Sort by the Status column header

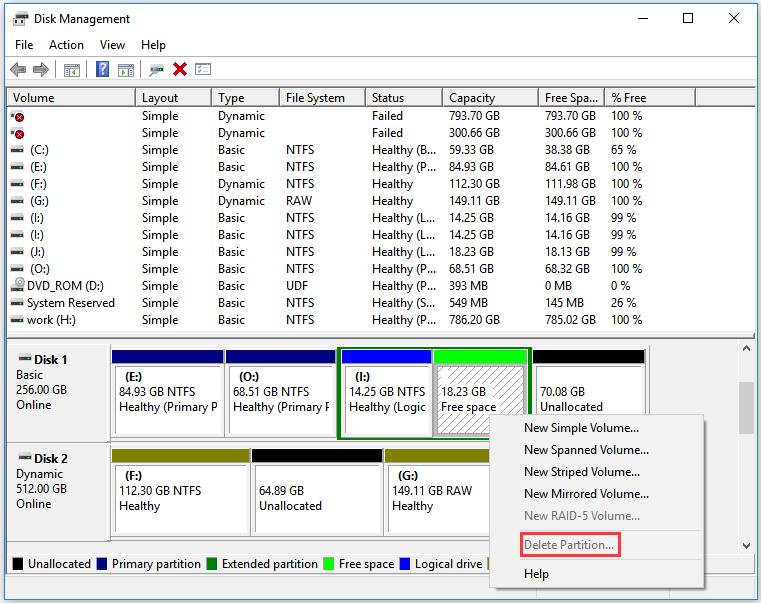[x=404, y=98]
